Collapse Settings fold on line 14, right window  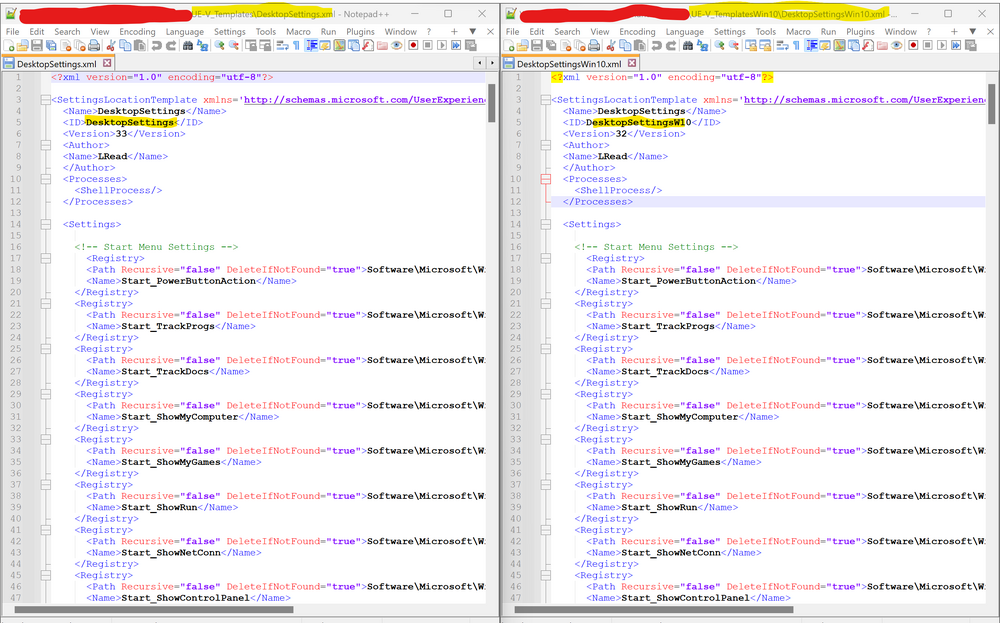[545, 224]
